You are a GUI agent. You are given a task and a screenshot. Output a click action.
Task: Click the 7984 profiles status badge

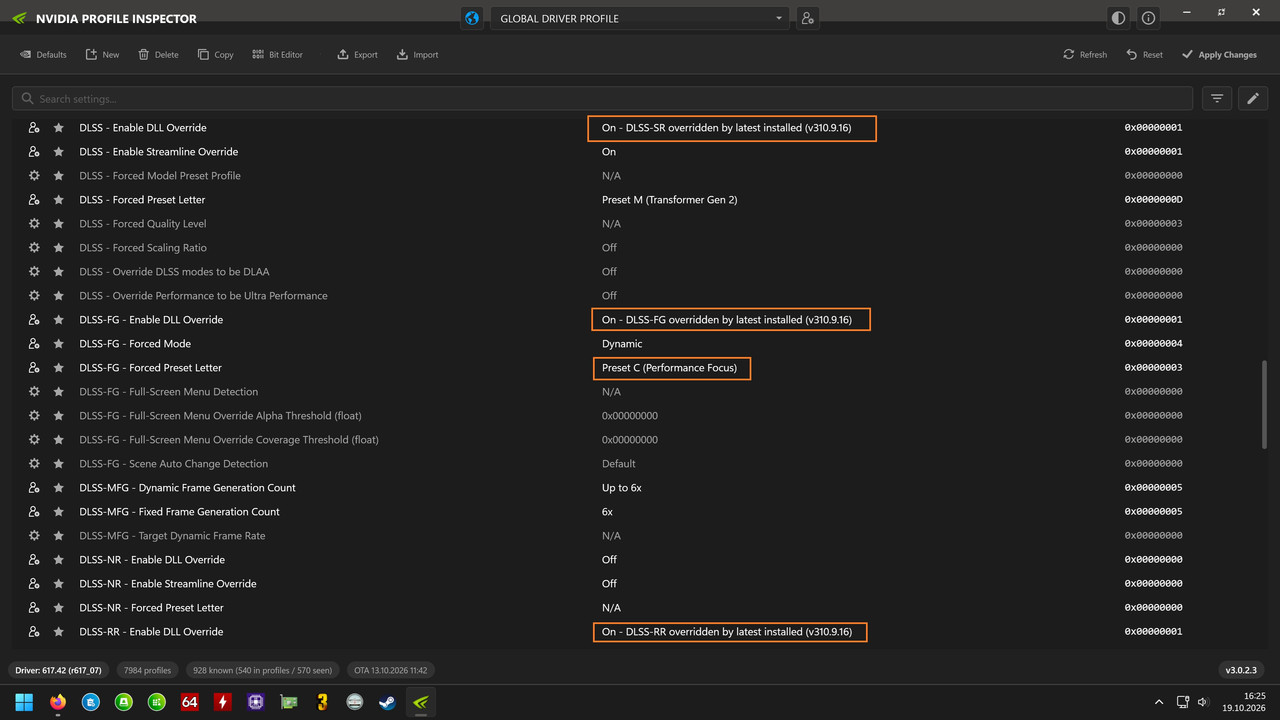click(147, 670)
